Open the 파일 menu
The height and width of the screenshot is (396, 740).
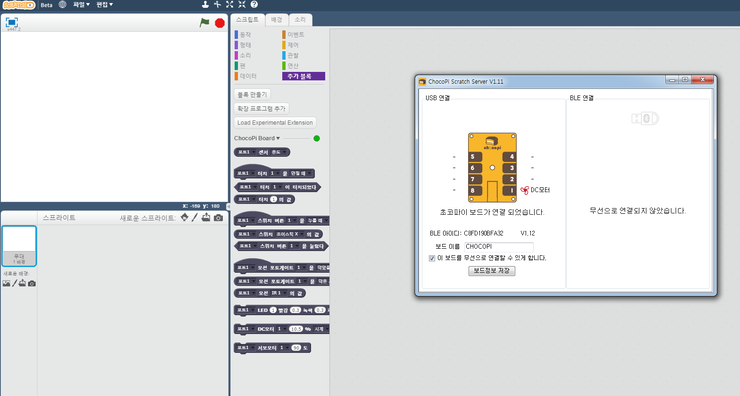pyautogui.click(x=81, y=5)
